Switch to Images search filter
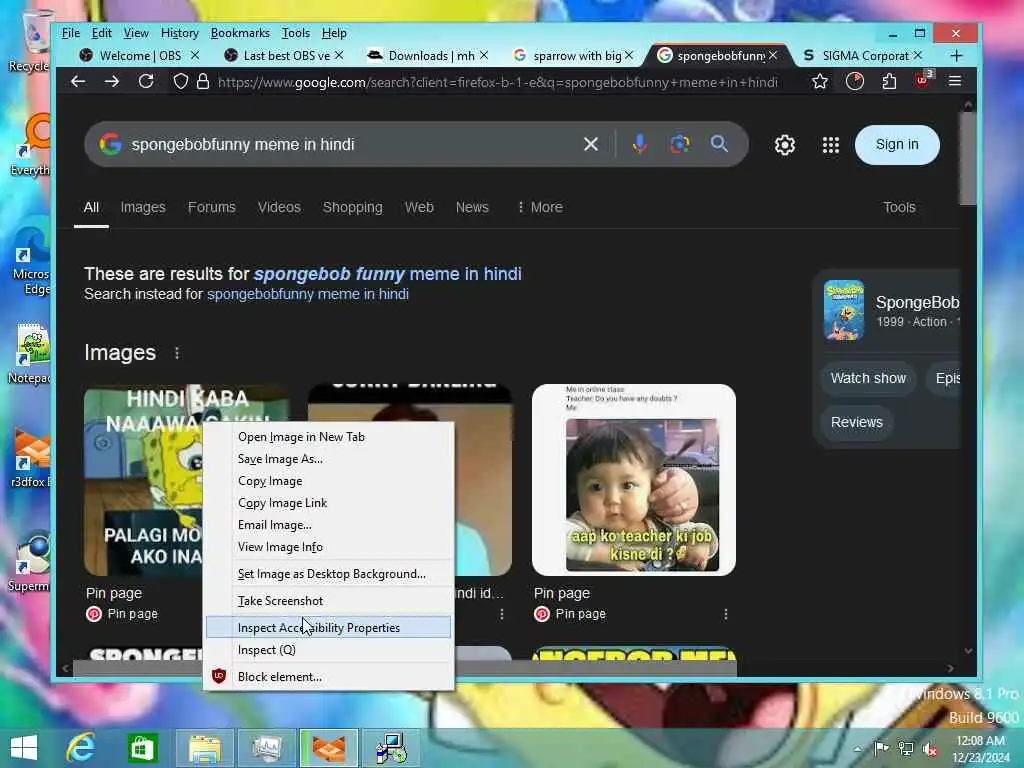This screenshot has height=768, width=1024. point(143,207)
